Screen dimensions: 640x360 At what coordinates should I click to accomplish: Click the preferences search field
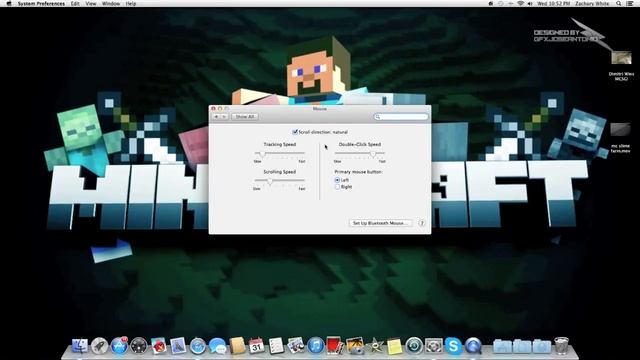coord(401,117)
